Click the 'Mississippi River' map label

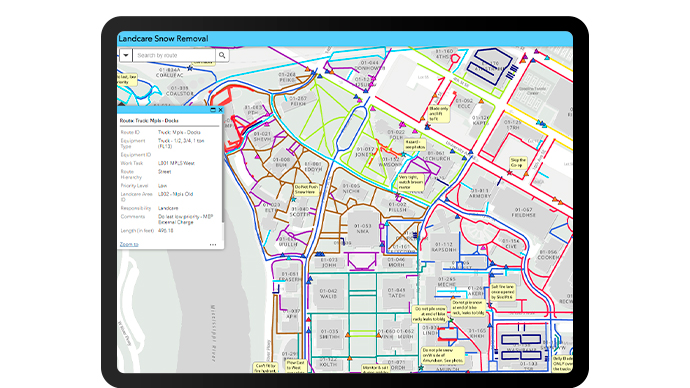[214, 333]
